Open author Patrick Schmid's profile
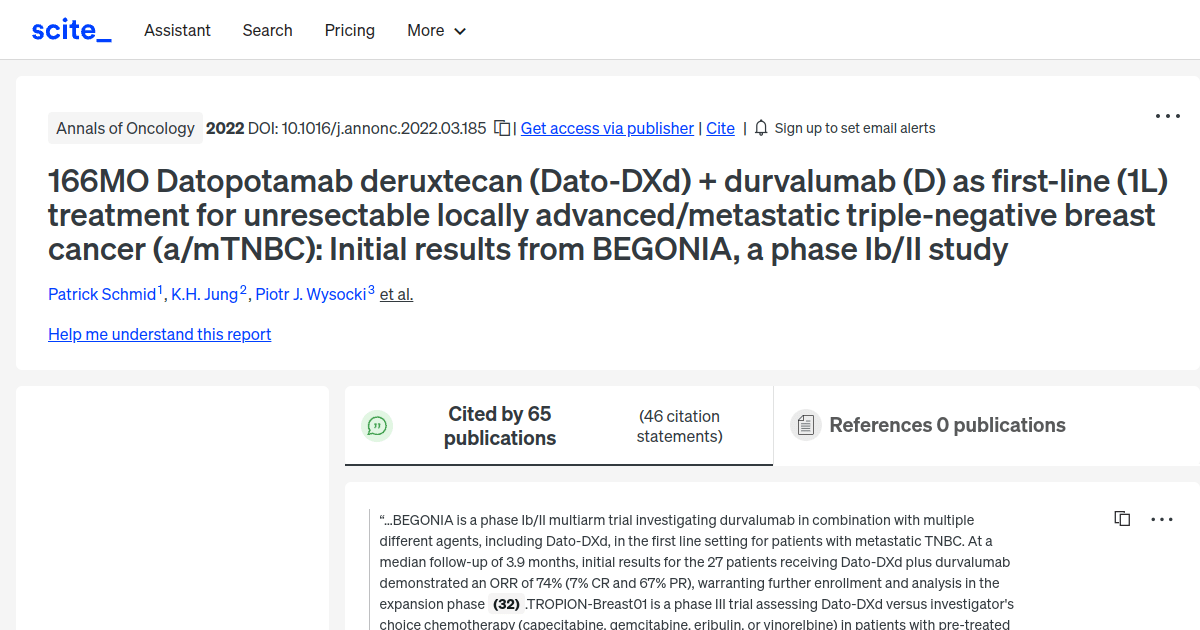 pyautogui.click(x=102, y=294)
